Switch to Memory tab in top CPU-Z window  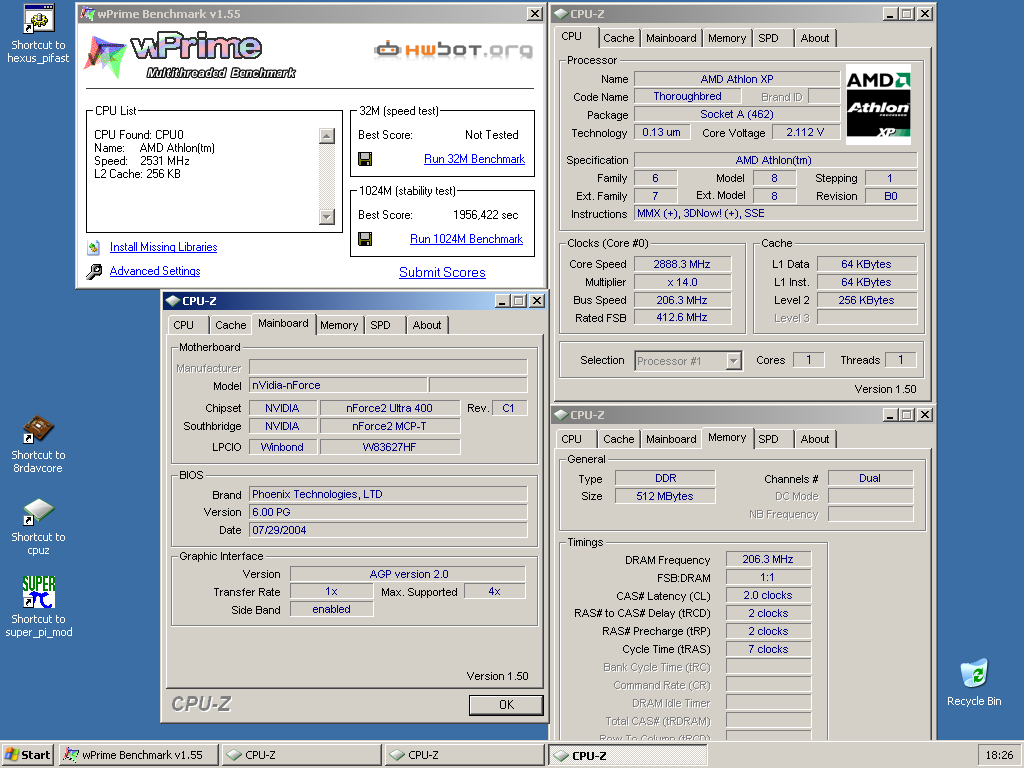click(727, 38)
